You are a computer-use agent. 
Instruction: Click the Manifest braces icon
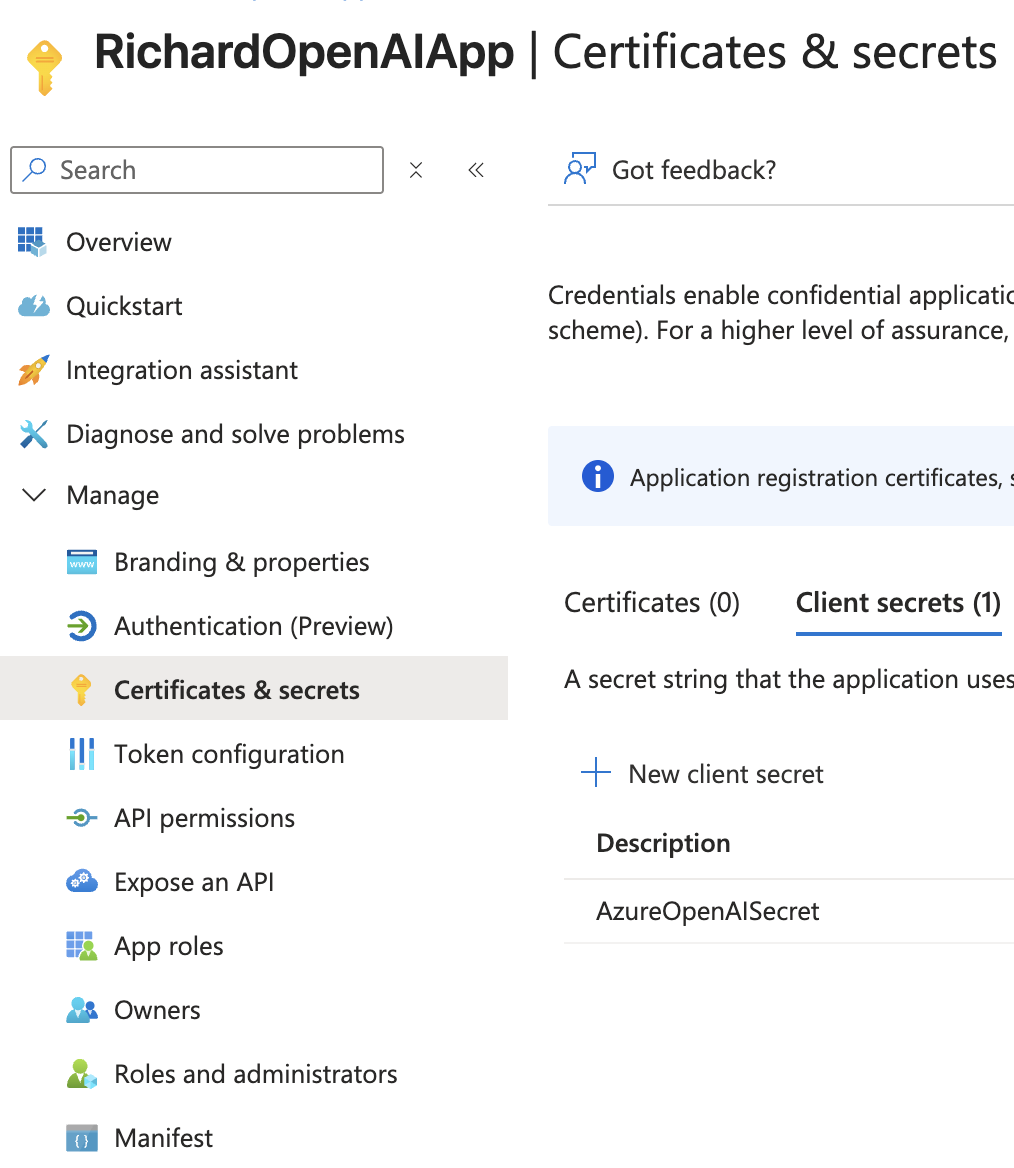pos(81,1138)
